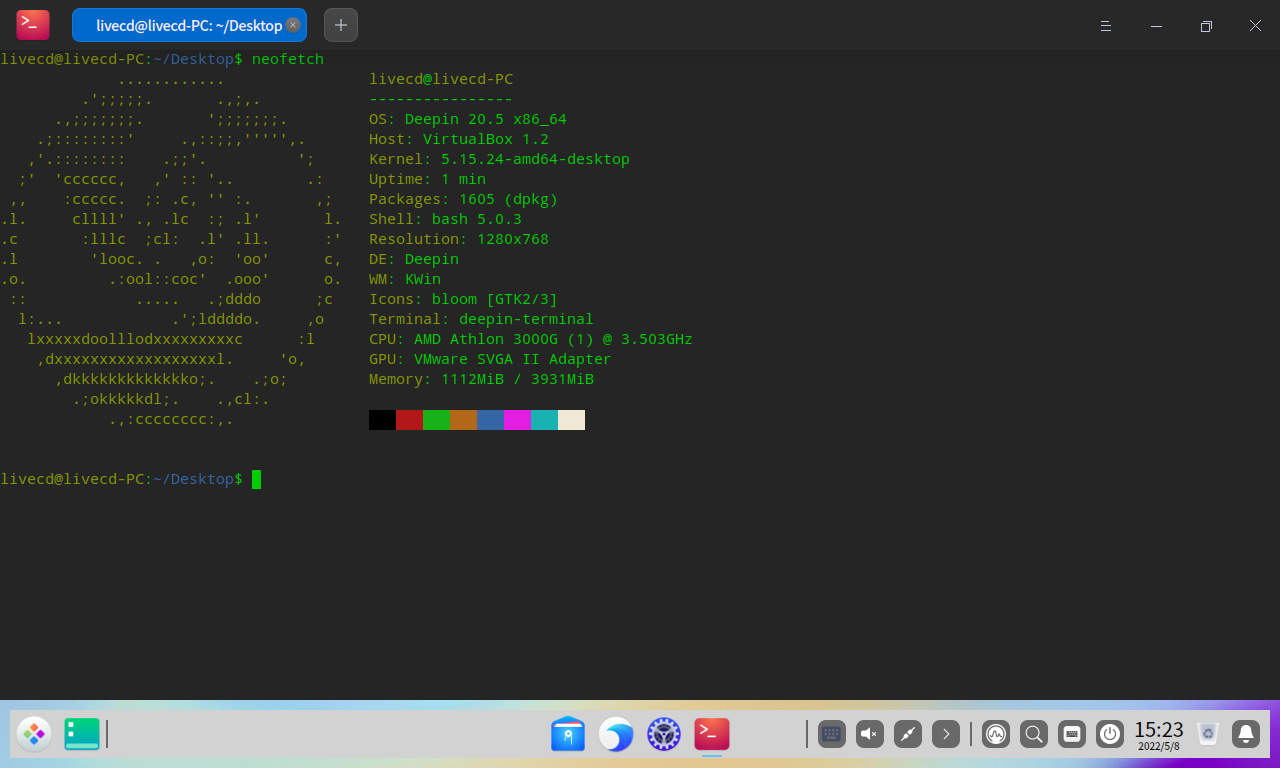
Task: Click the "Icons: bloom [GTK2/3]" line
Action: click(x=463, y=299)
